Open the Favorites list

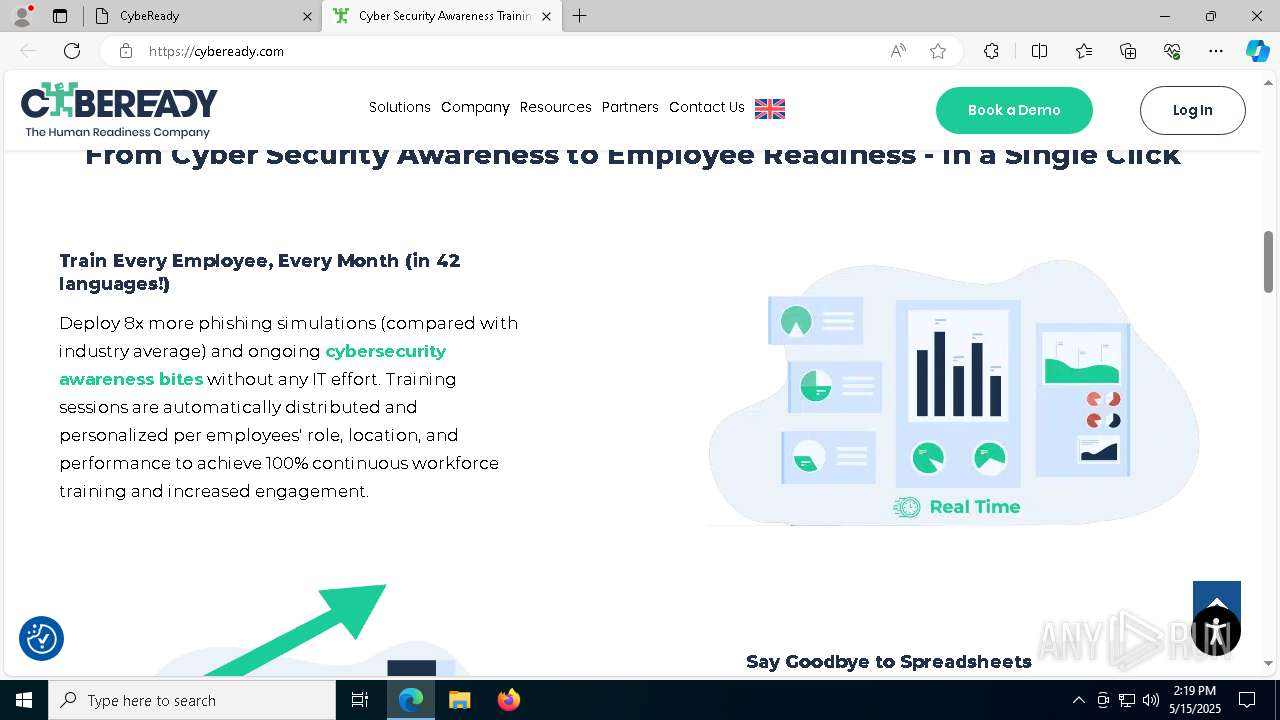1084,51
